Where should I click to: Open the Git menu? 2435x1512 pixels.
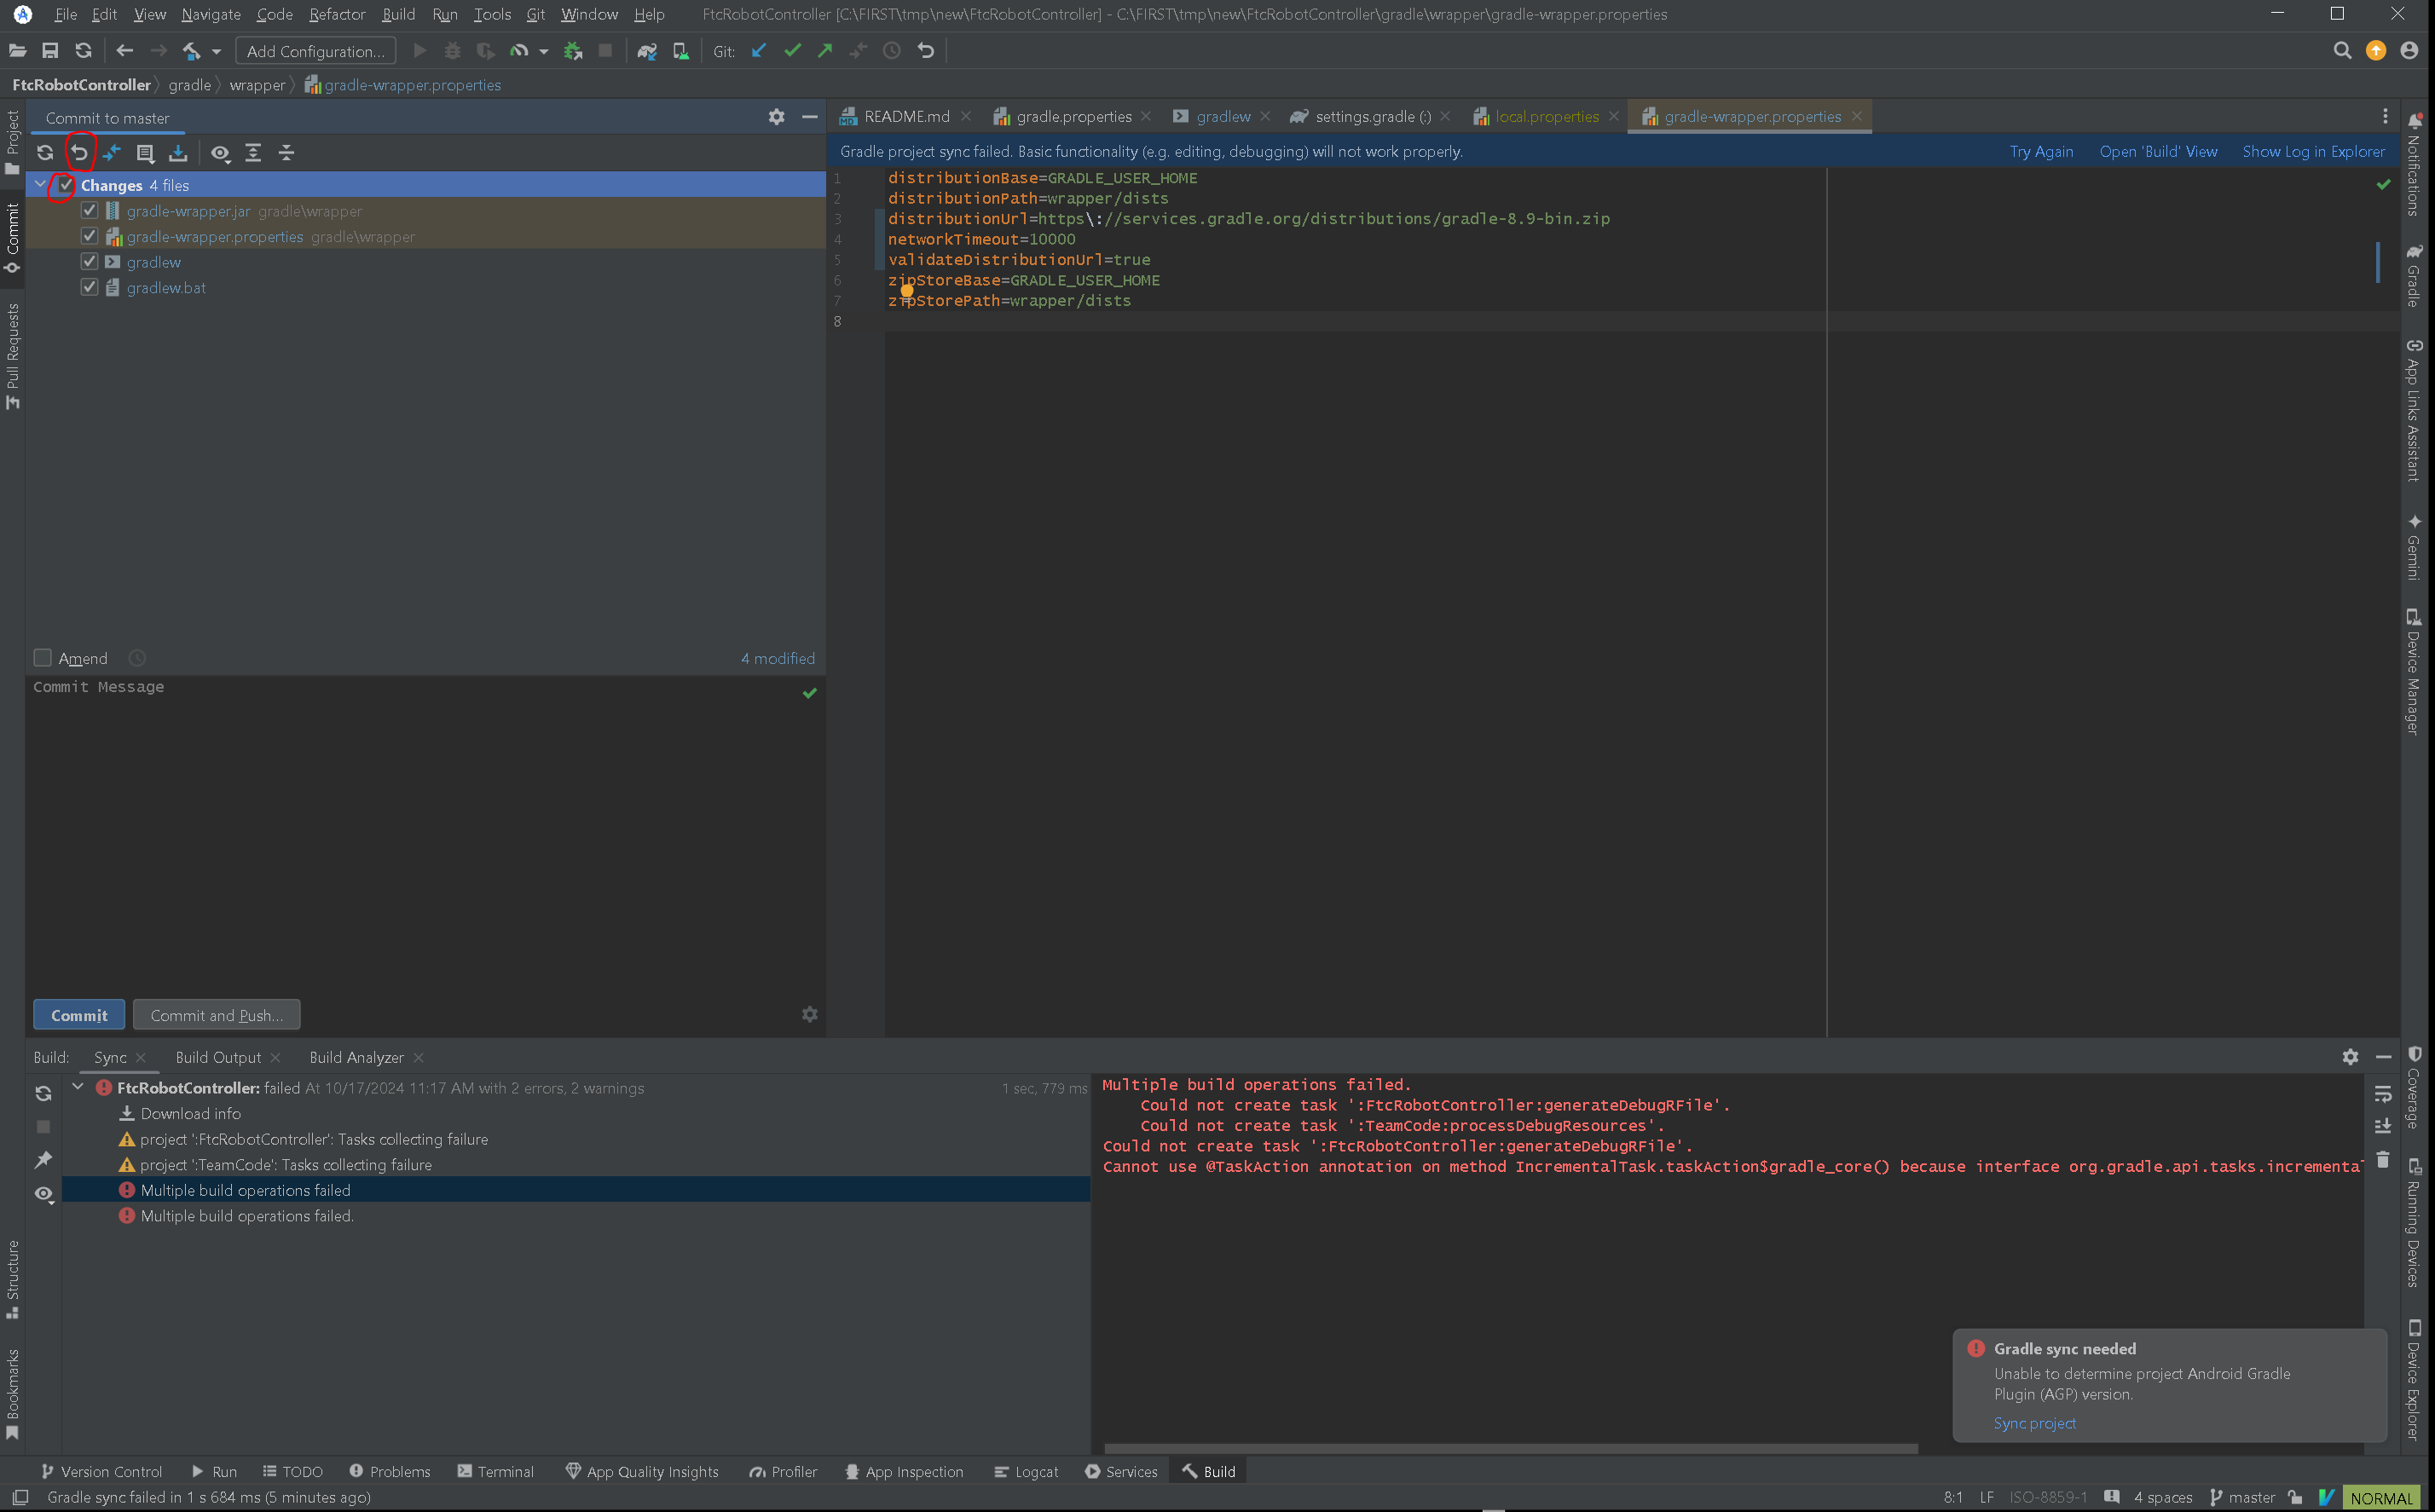(535, 14)
